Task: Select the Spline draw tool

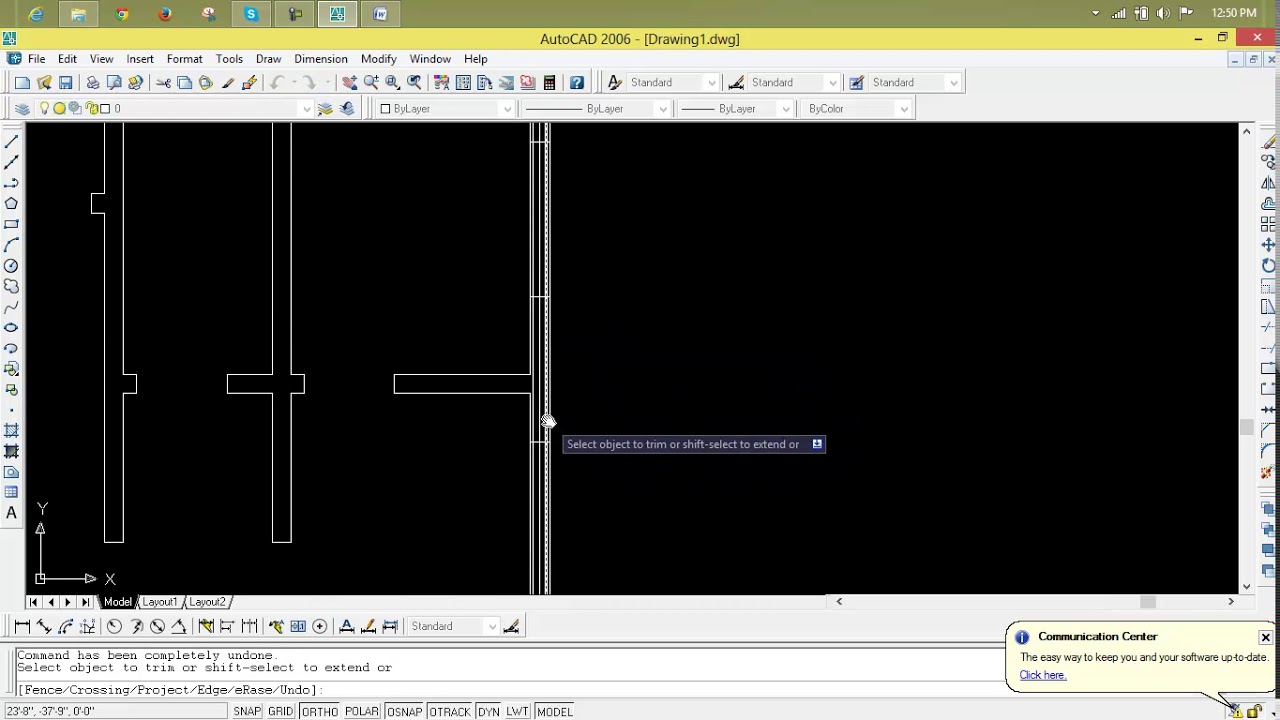Action: [x=11, y=307]
